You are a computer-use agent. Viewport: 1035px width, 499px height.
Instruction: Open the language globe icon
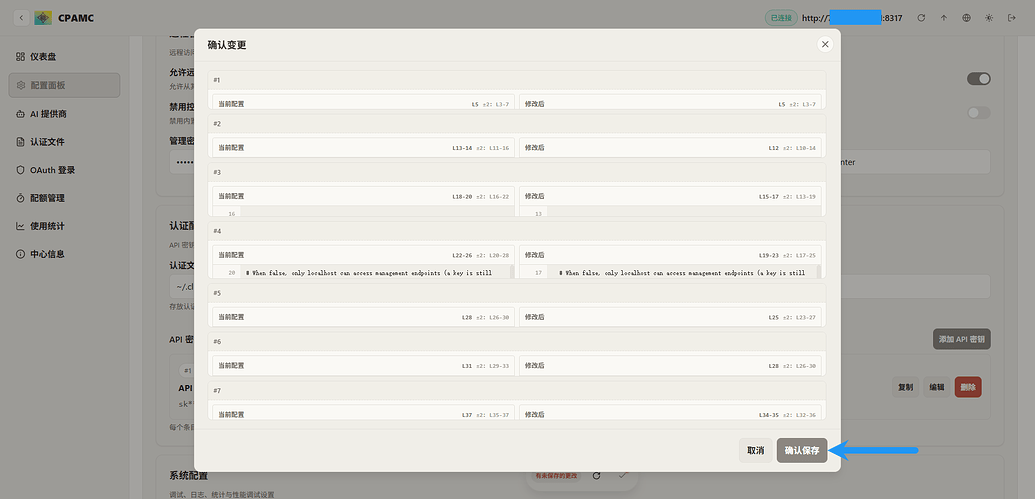pos(966,18)
